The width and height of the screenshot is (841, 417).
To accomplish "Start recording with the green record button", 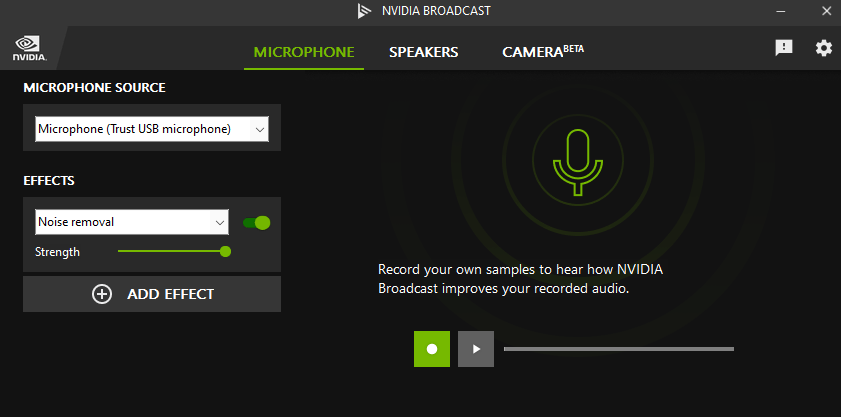I will tap(432, 349).
